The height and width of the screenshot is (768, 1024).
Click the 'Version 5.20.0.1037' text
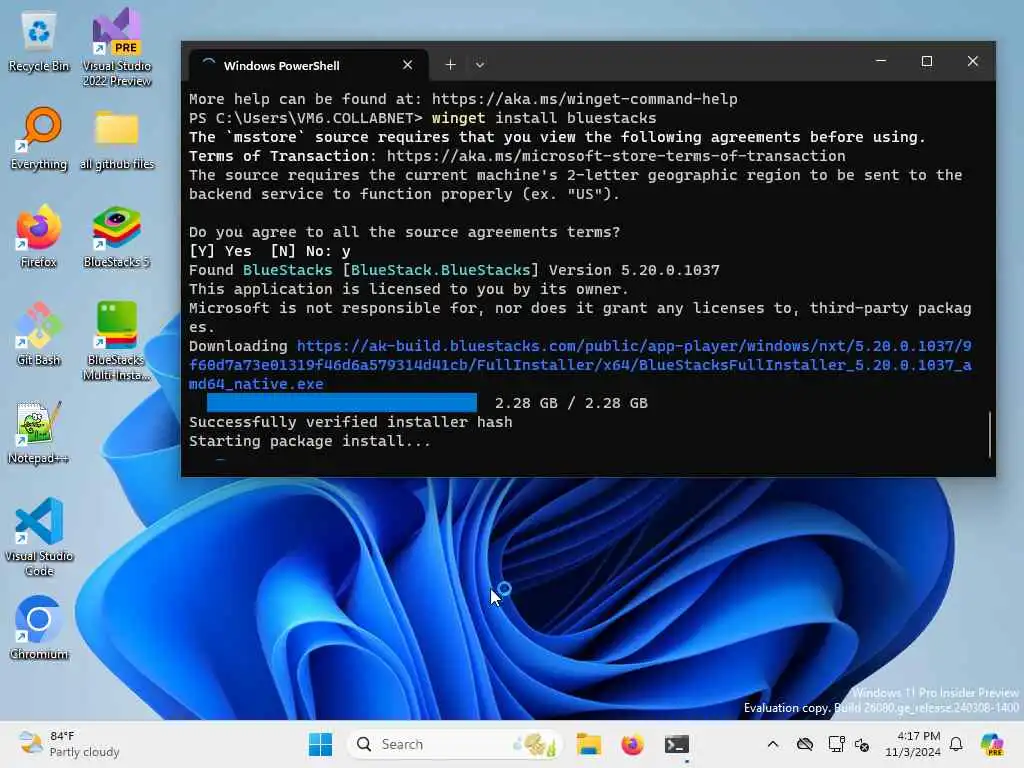click(634, 270)
